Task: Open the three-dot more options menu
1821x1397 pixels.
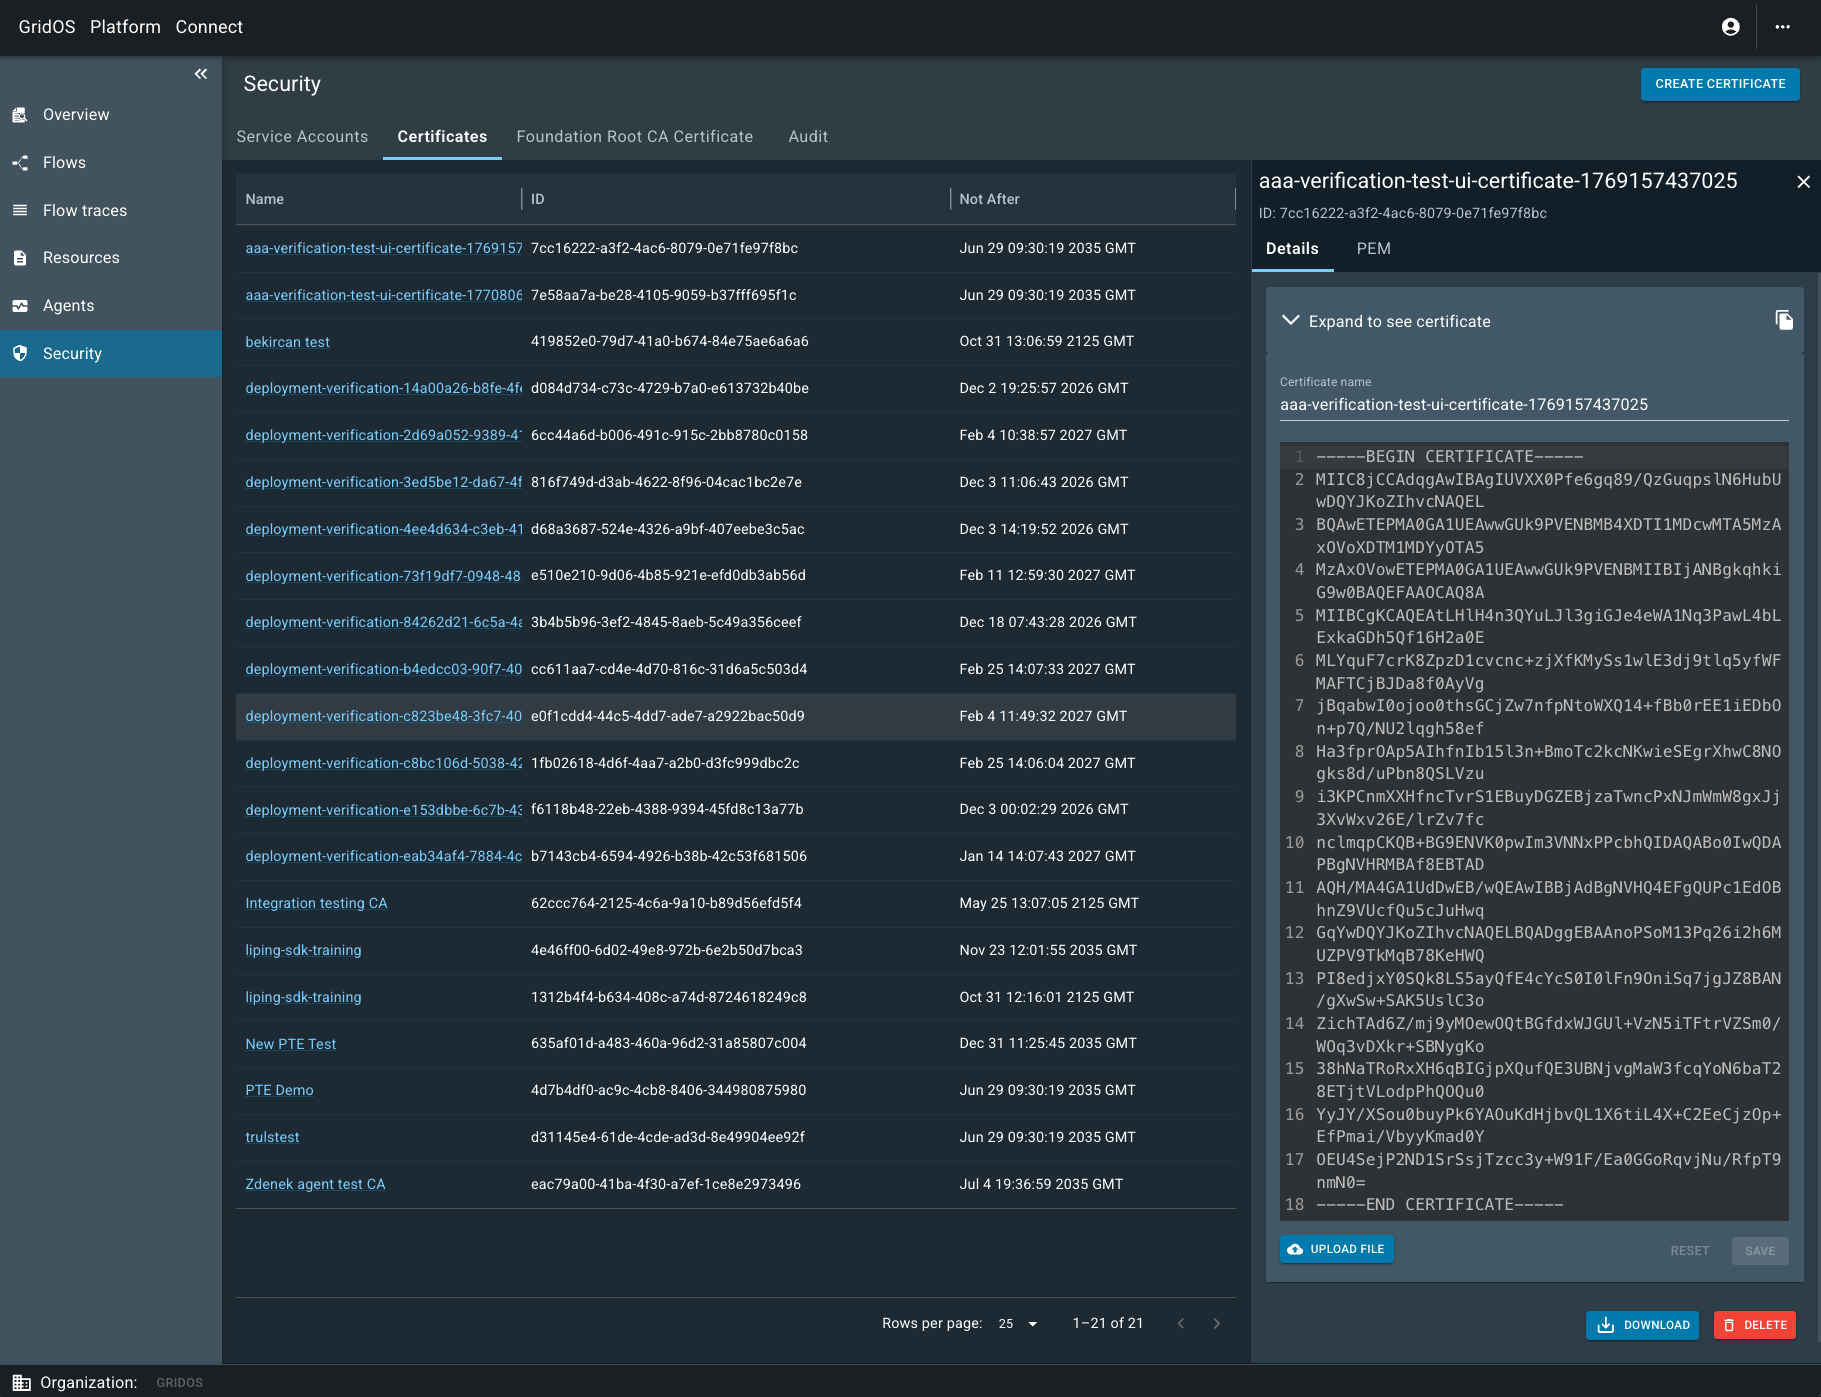Action: 1782,27
